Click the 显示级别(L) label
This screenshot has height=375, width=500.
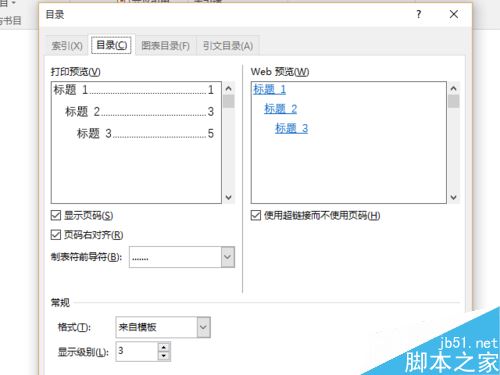83,352
